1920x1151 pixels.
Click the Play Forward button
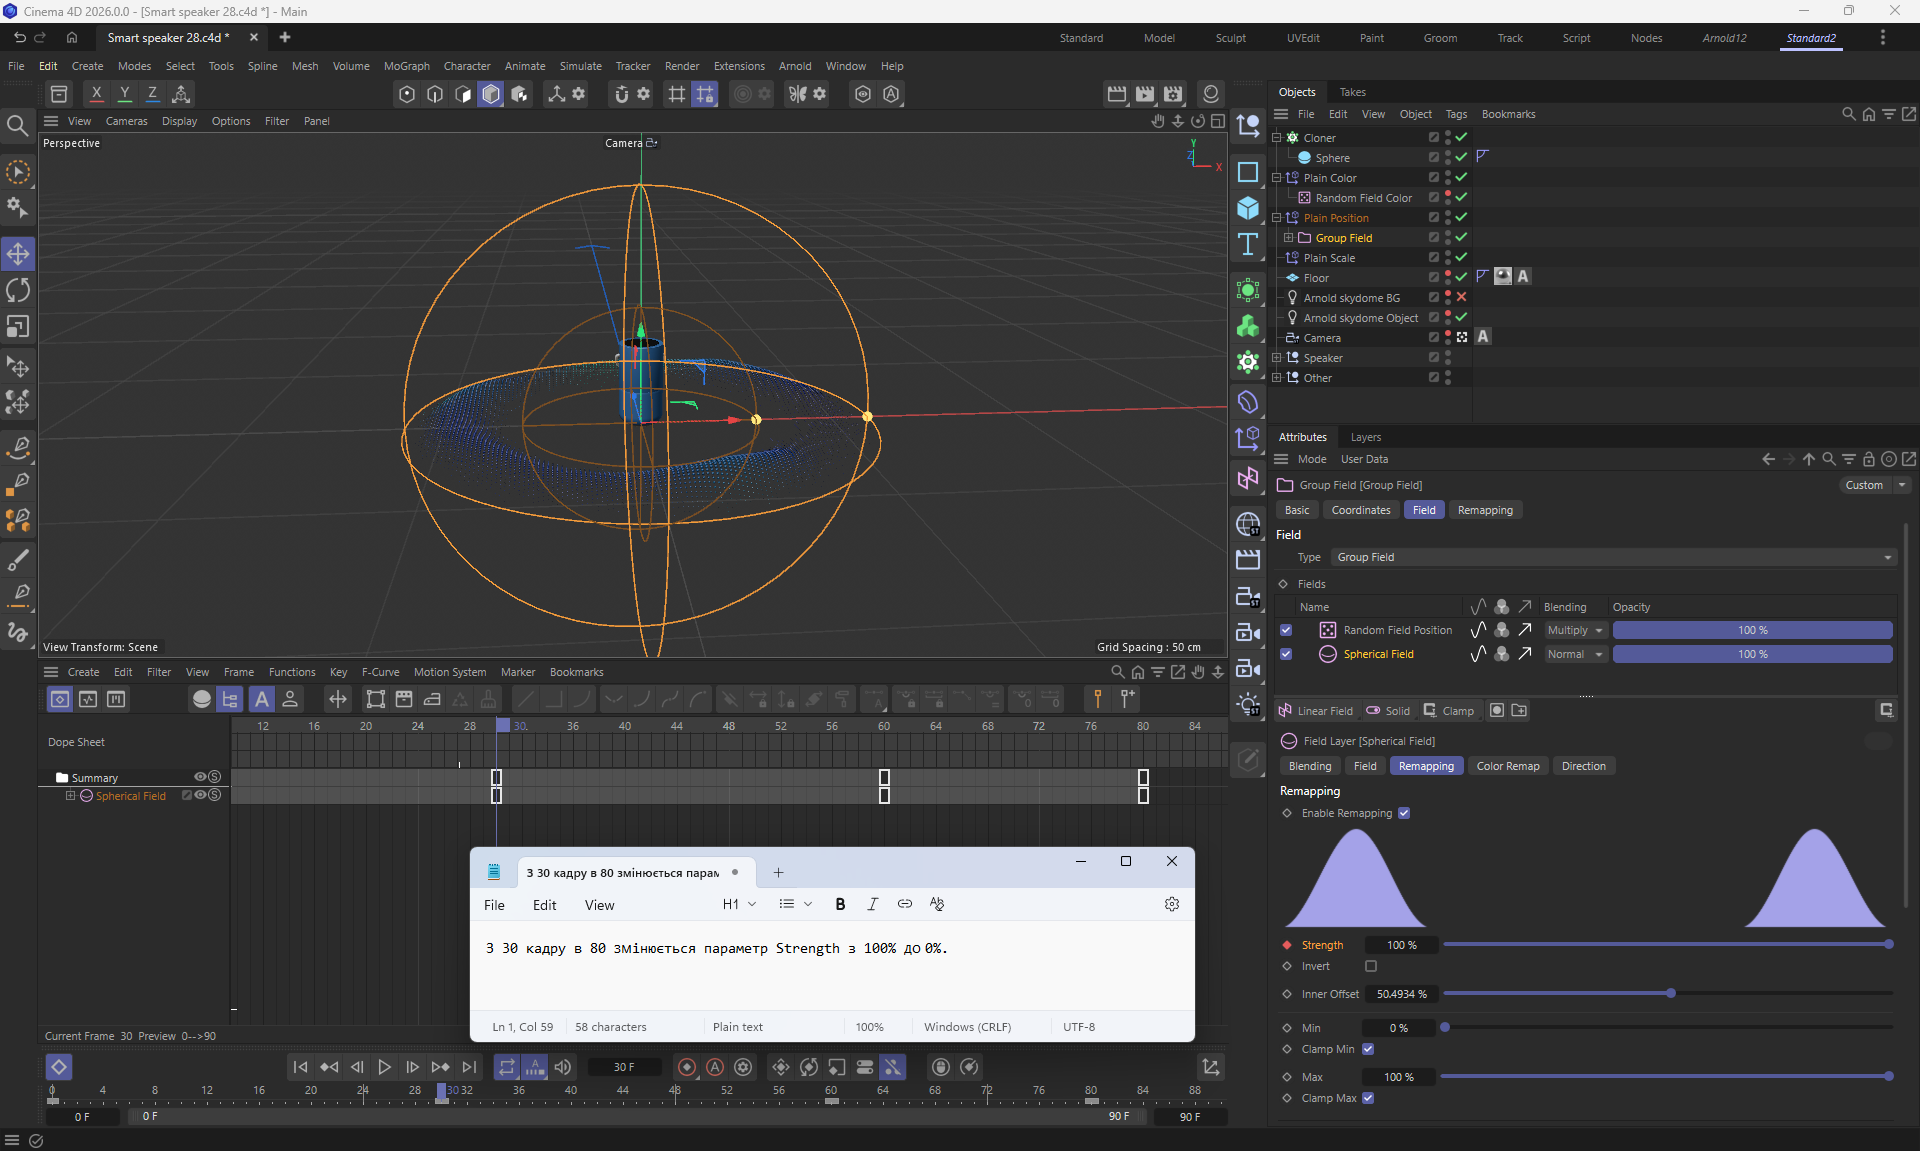click(x=384, y=1067)
